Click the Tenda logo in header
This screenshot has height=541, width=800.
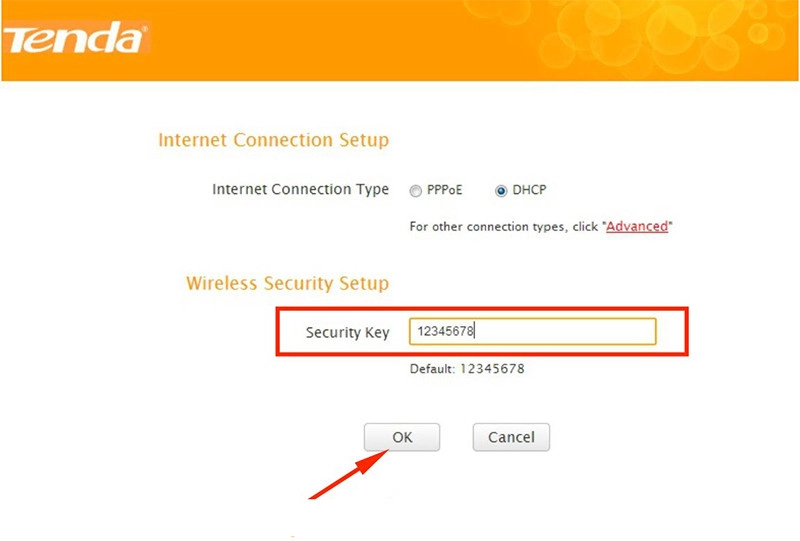pyautogui.click(x=75, y=39)
